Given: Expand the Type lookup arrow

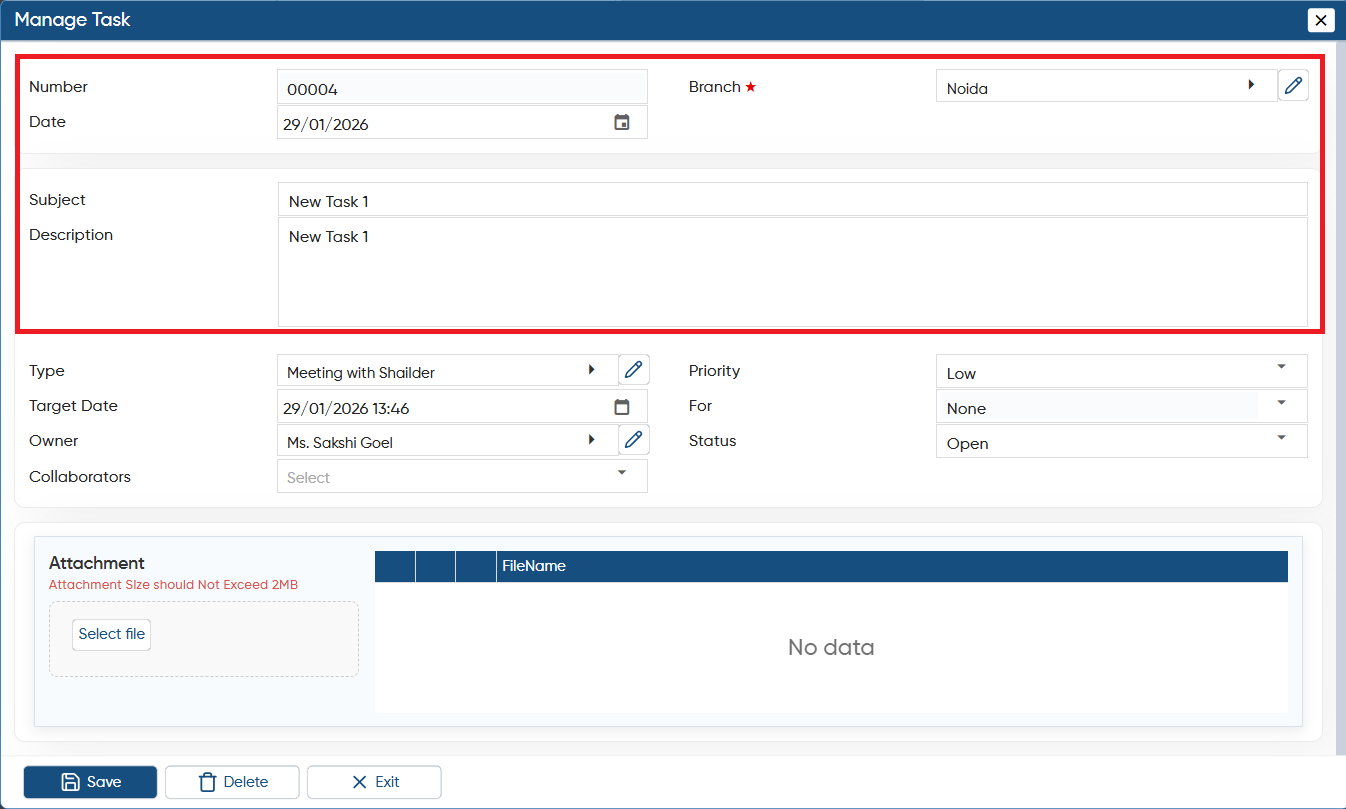Looking at the screenshot, I should 592,370.
